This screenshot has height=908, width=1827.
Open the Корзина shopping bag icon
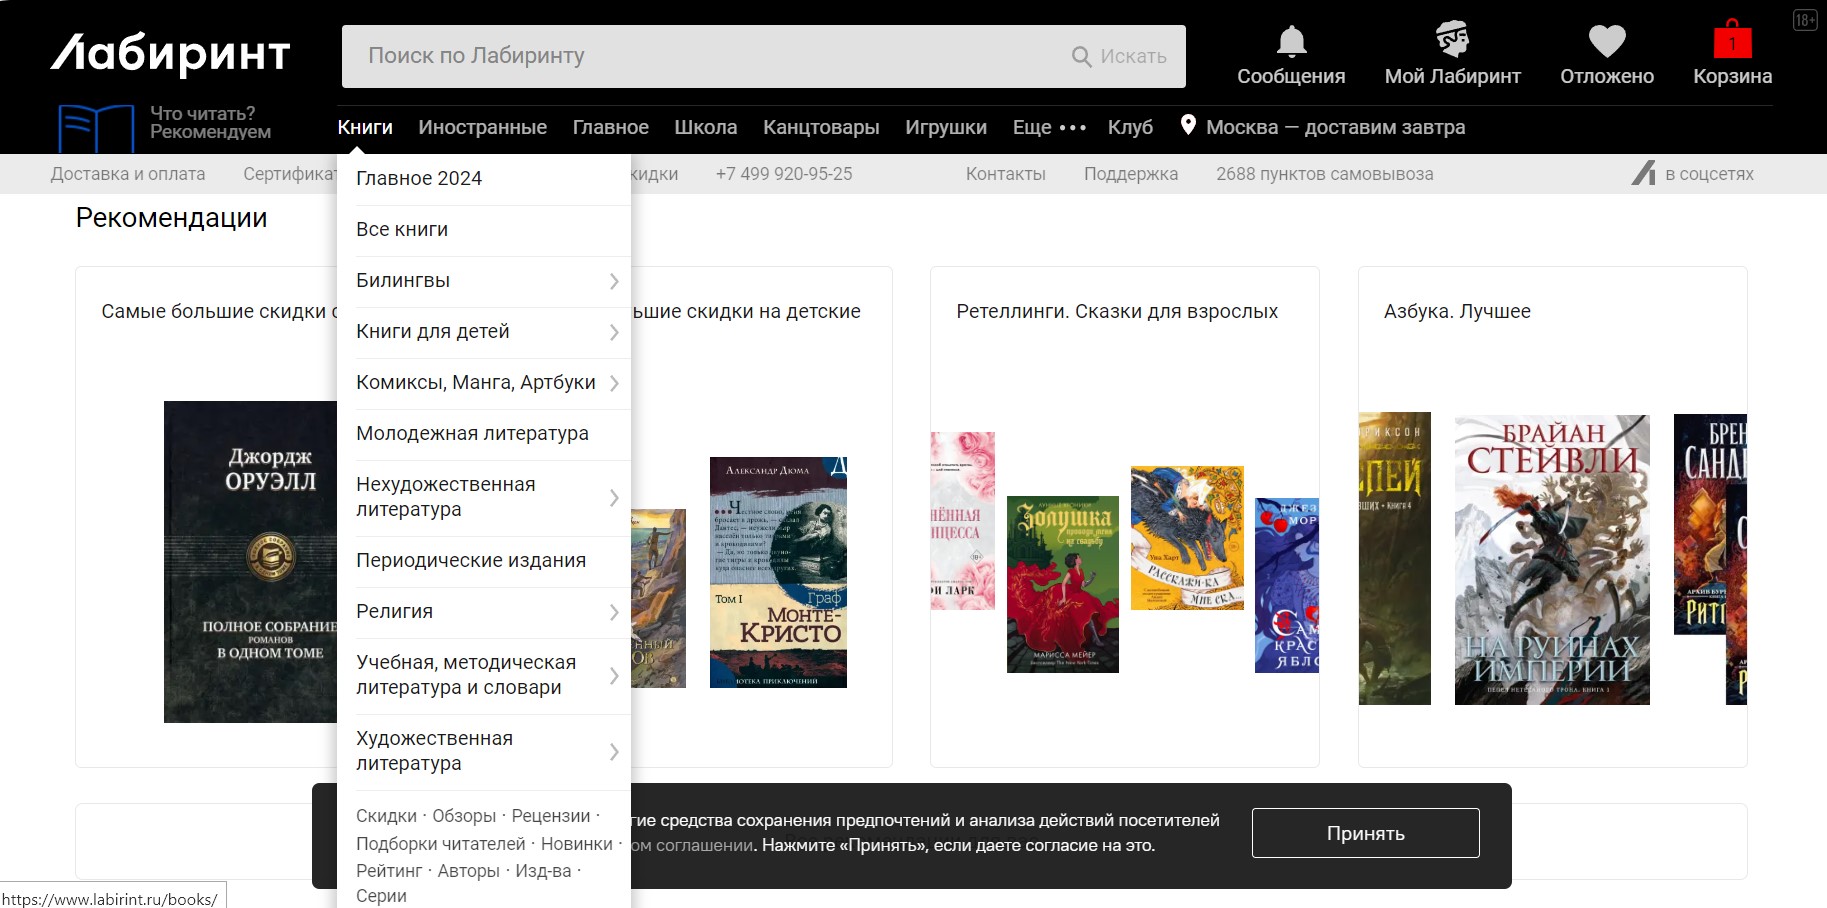1732,39
